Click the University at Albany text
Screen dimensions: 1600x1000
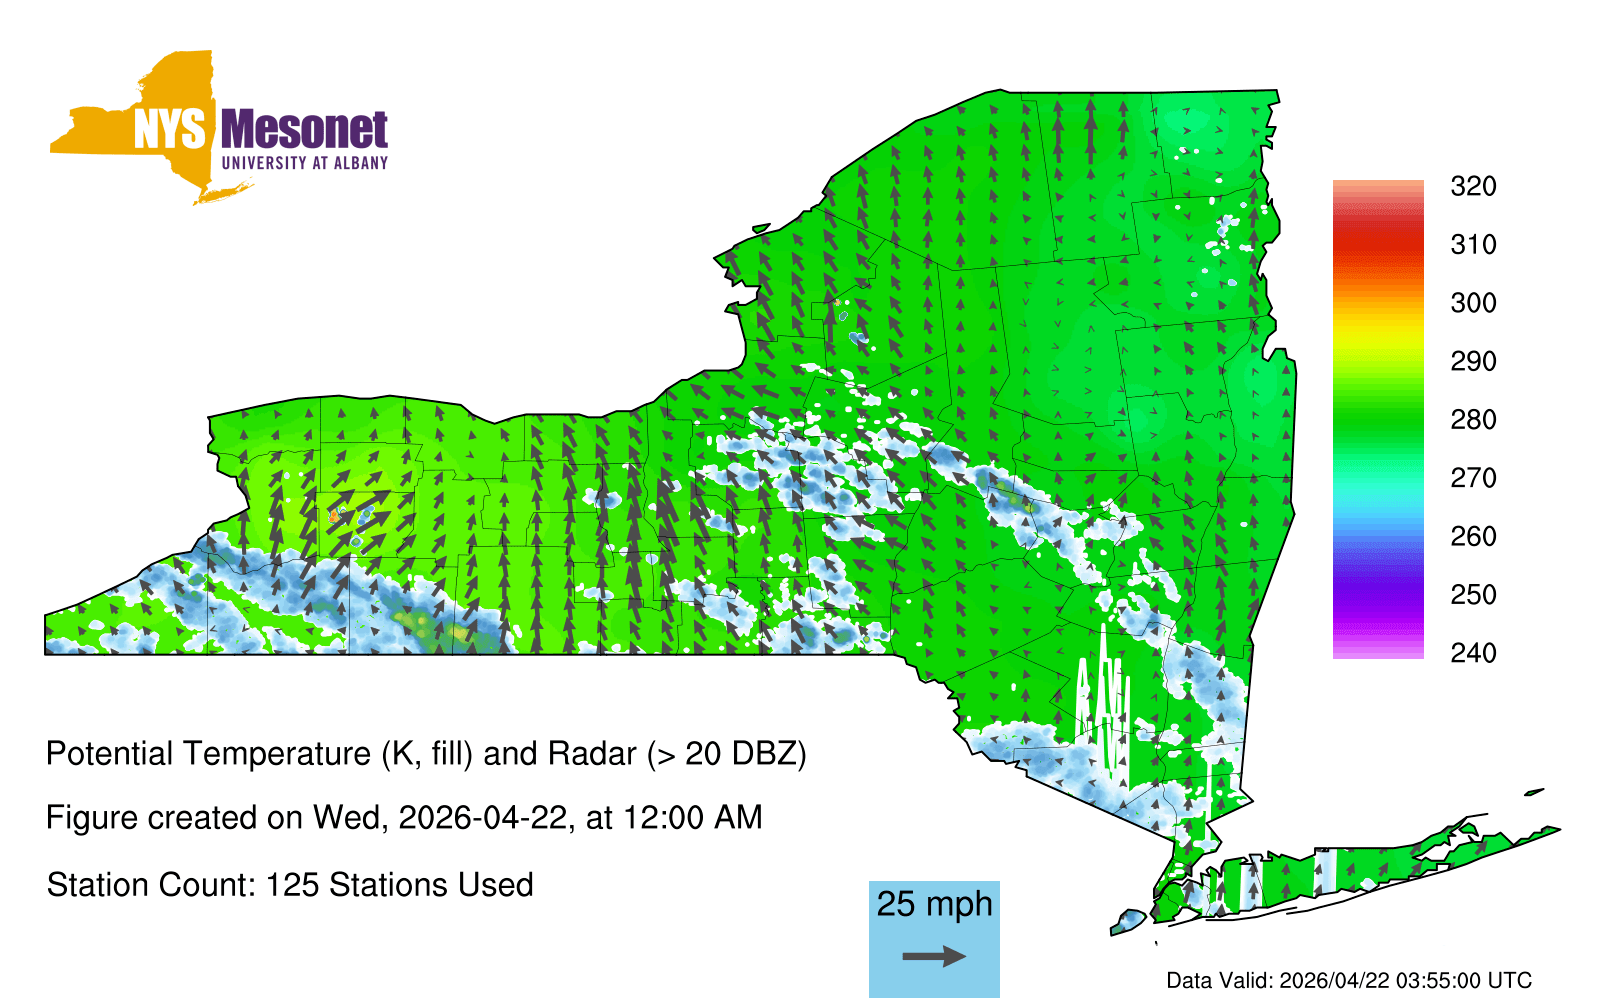pos(304,163)
